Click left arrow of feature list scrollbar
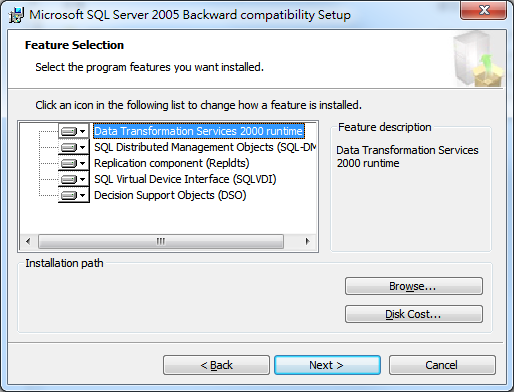This screenshot has width=514, height=392. pyautogui.click(x=28, y=241)
